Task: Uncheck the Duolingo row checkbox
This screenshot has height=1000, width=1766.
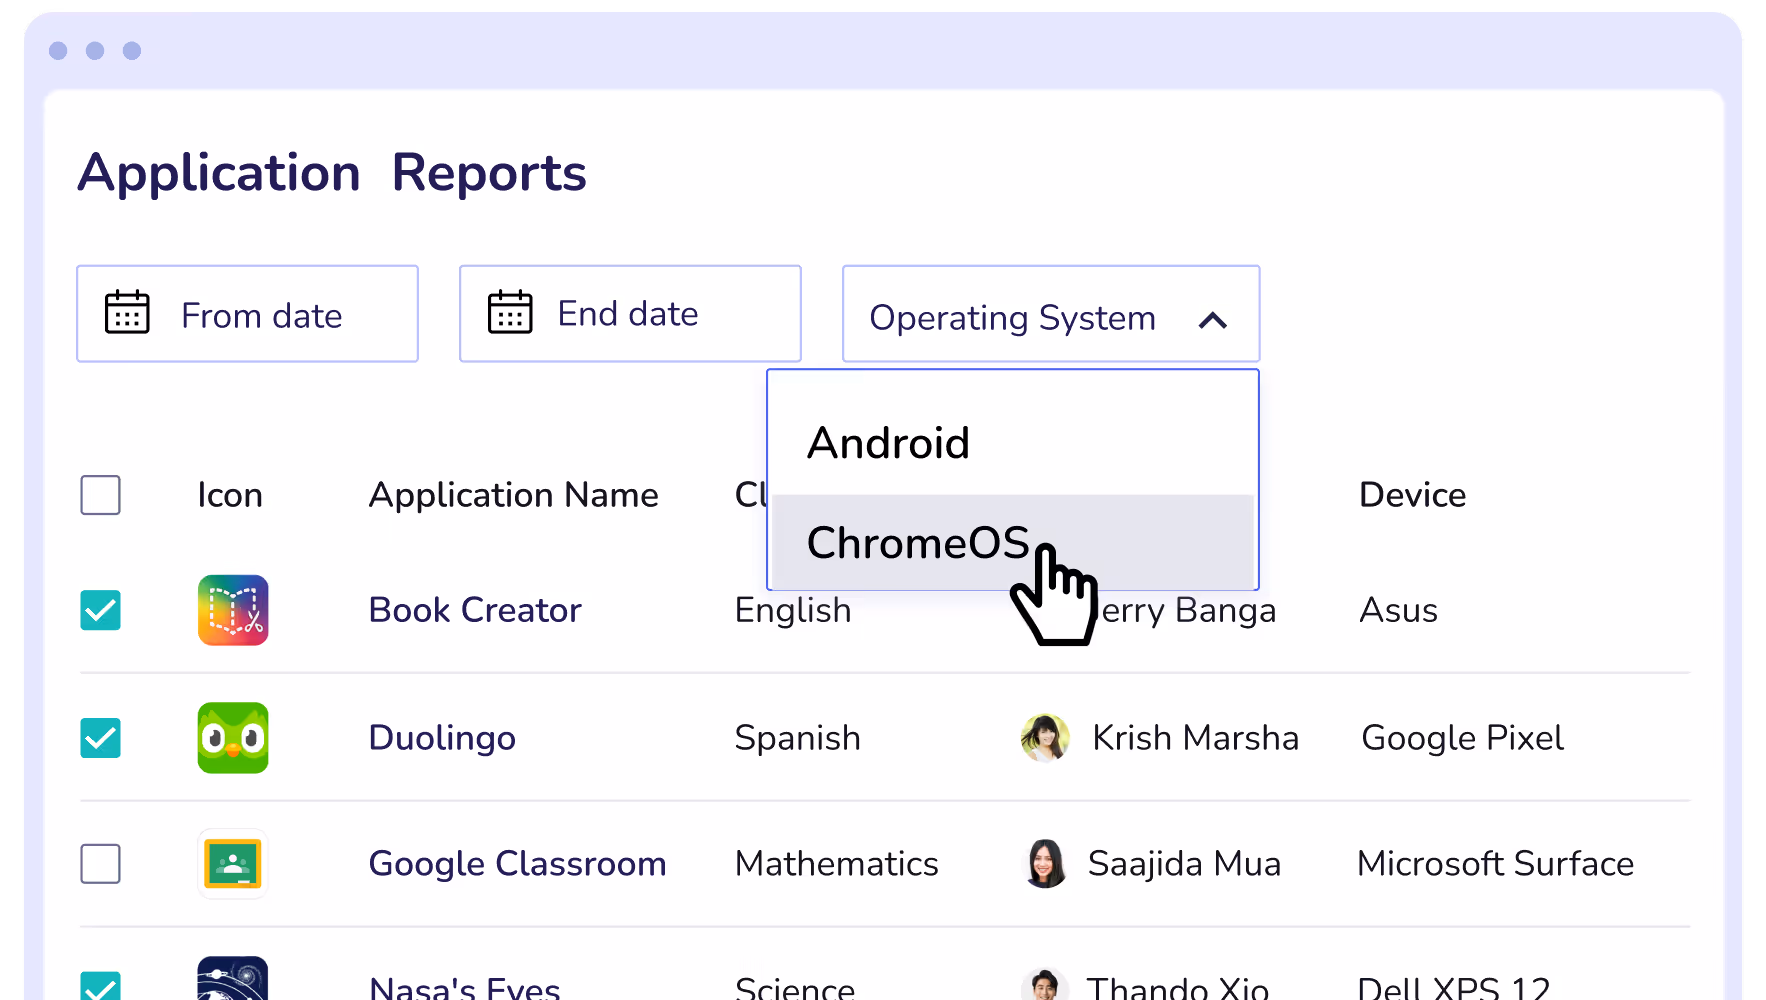Action: tap(100, 738)
